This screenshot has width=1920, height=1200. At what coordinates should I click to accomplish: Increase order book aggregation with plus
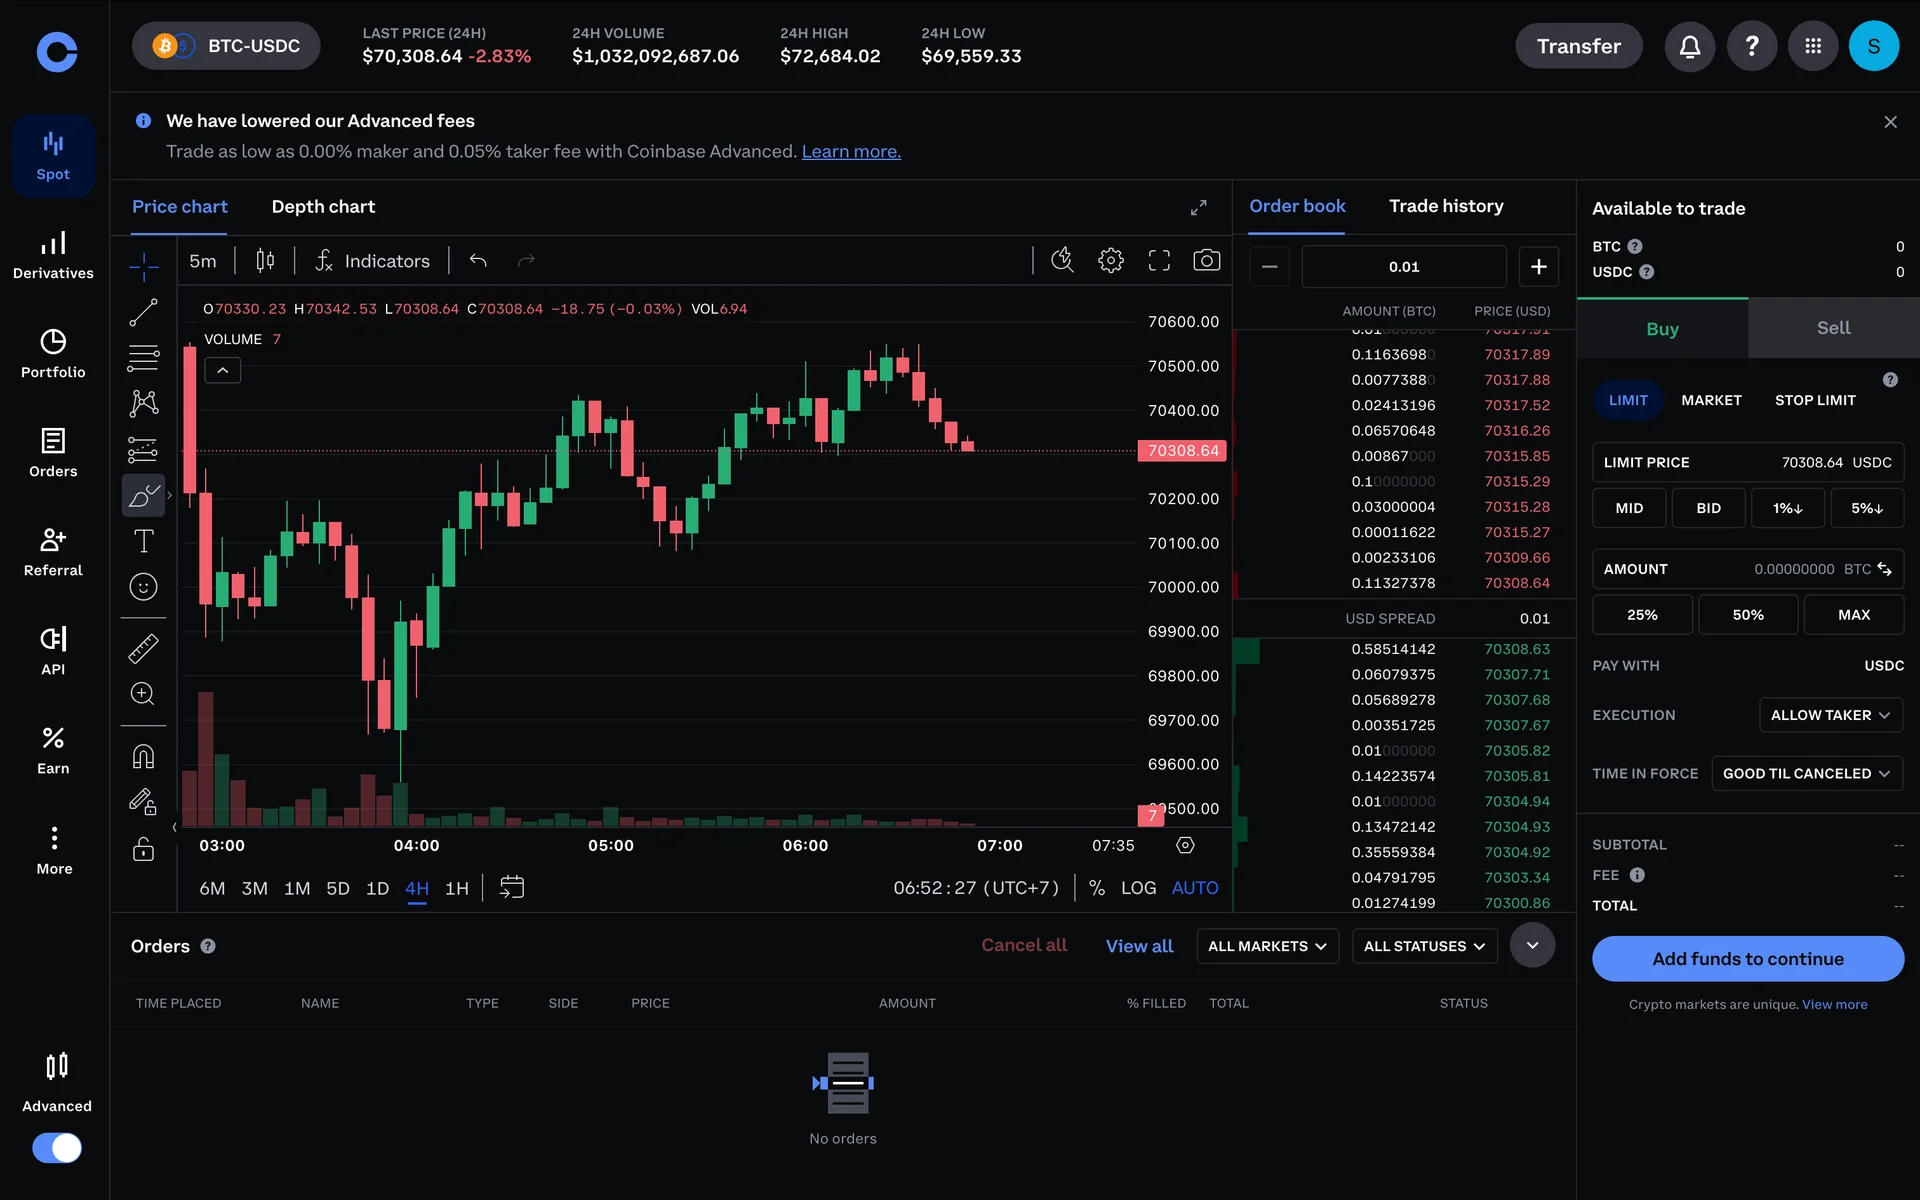[x=1538, y=266]
